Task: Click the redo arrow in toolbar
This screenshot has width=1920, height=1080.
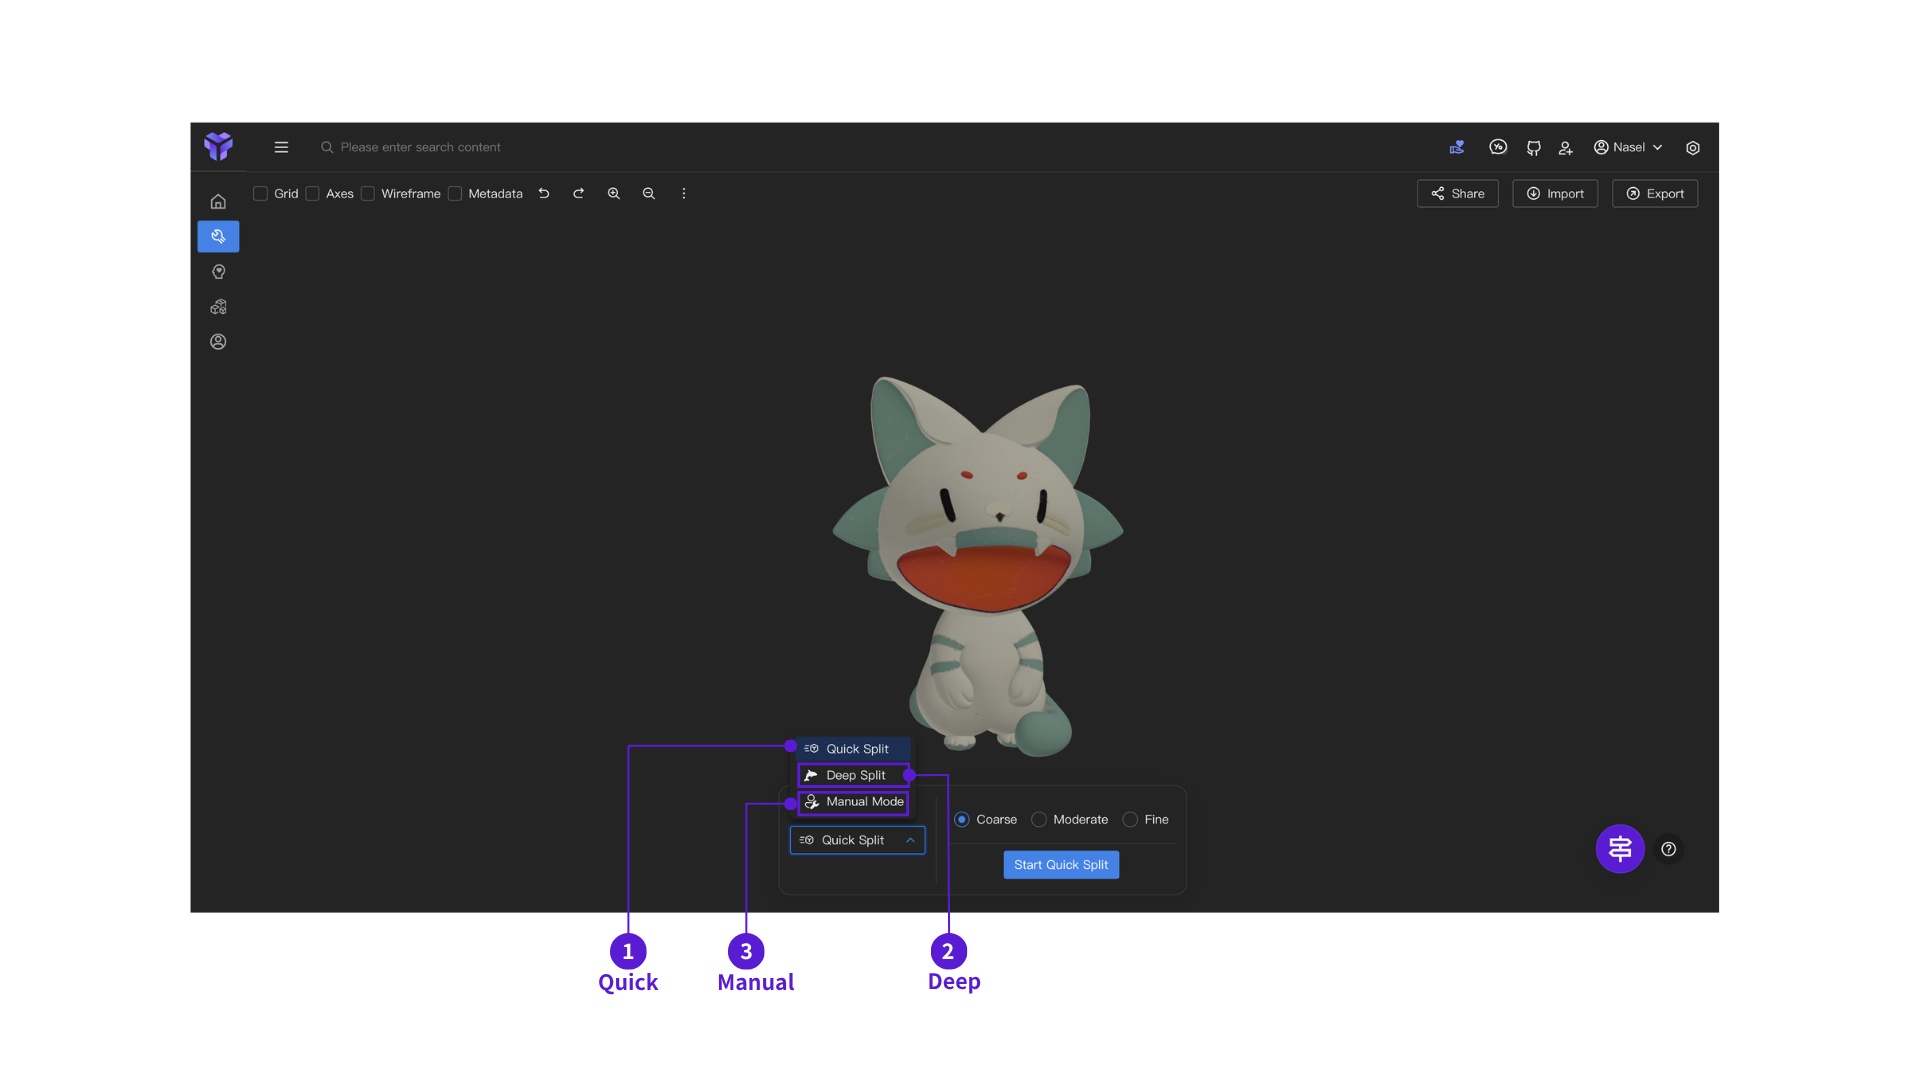Action: (578, 194)
